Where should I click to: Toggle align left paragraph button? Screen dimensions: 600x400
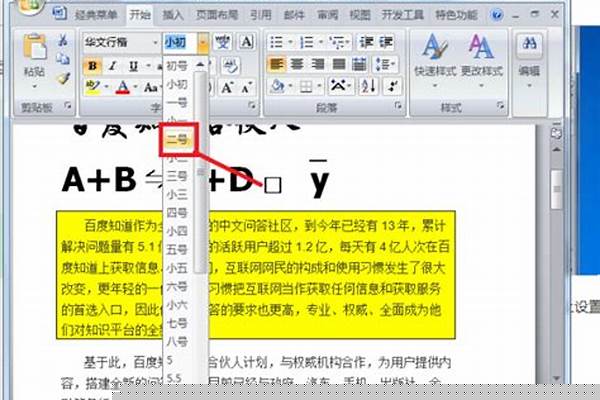[276, 65]
